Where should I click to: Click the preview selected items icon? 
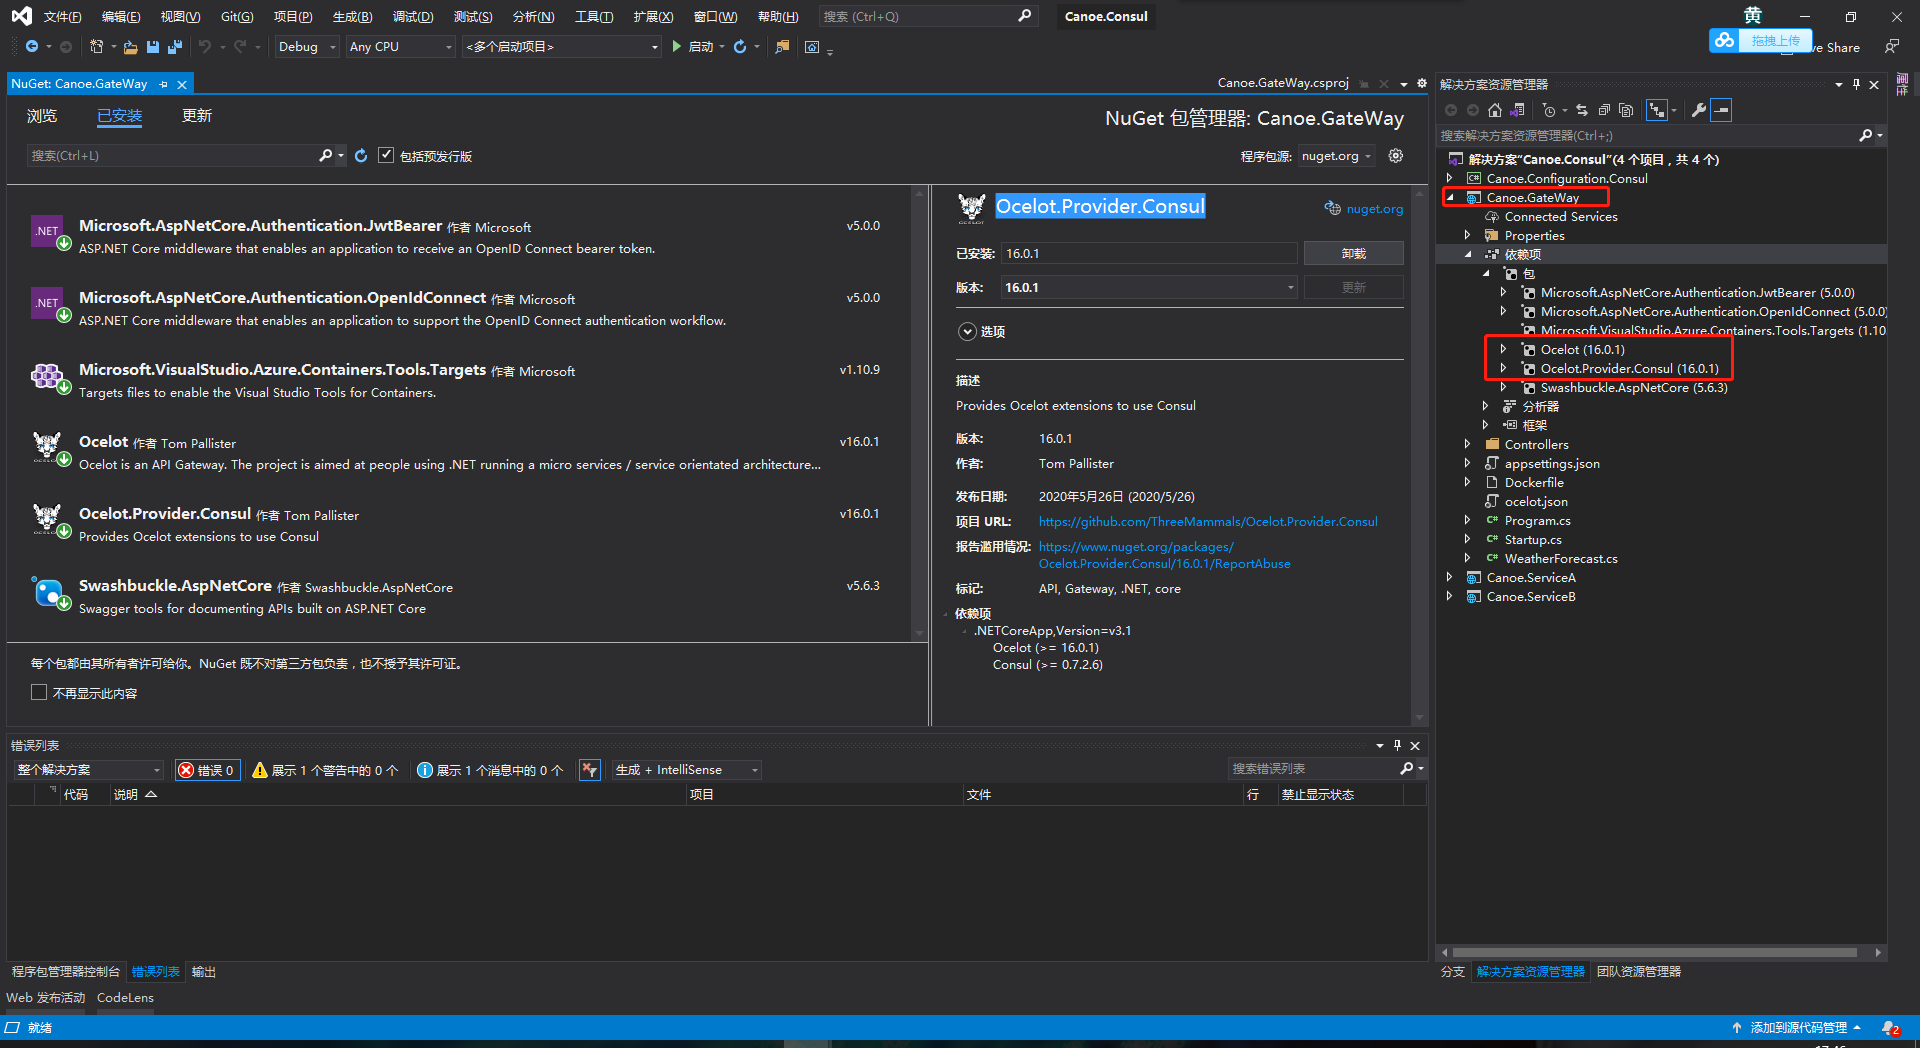click(x=1721, y=110)
